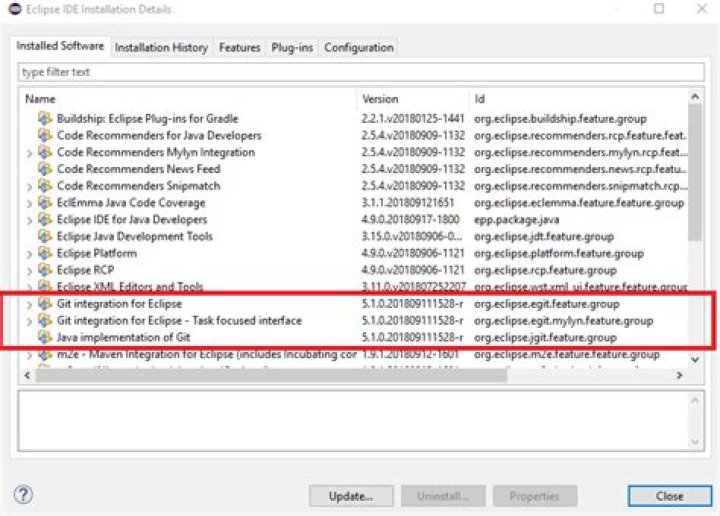Image resolution: width=720 pixels, height=516 pixels.
Task: Open the help question mark icon
Action: pos(23,495)
